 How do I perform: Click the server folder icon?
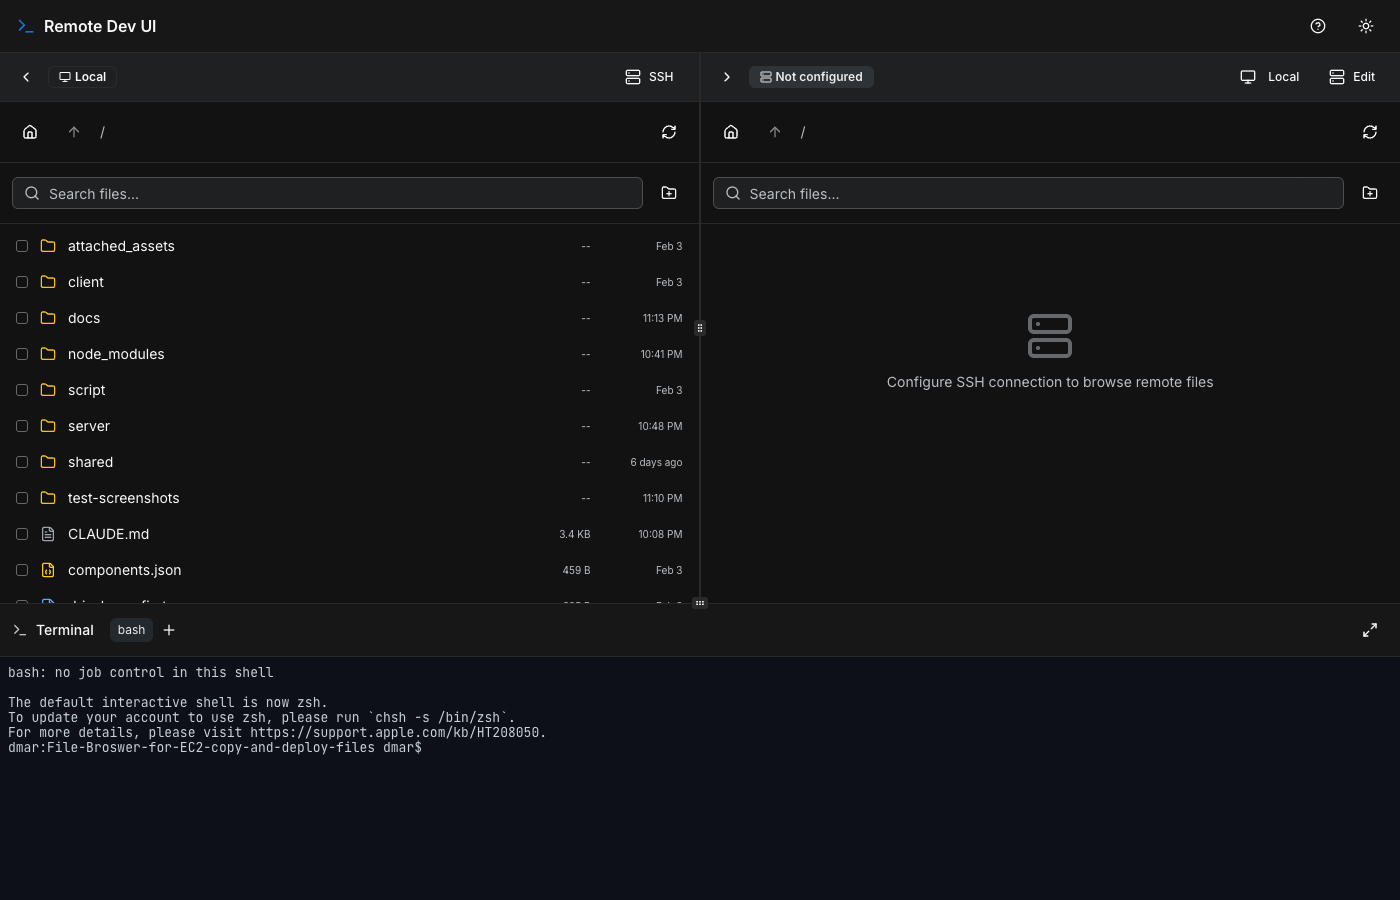(48, 426)
